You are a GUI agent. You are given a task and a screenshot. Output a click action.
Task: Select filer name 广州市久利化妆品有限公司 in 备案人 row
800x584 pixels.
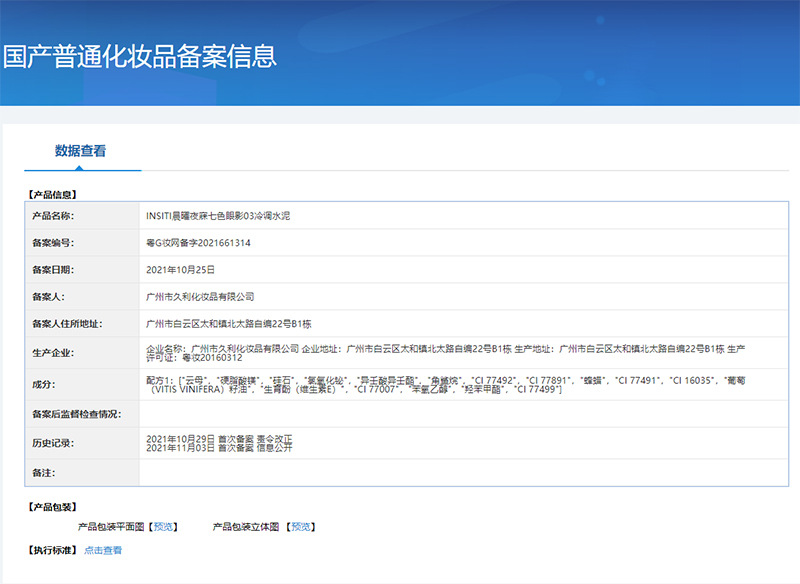point(200,297)
